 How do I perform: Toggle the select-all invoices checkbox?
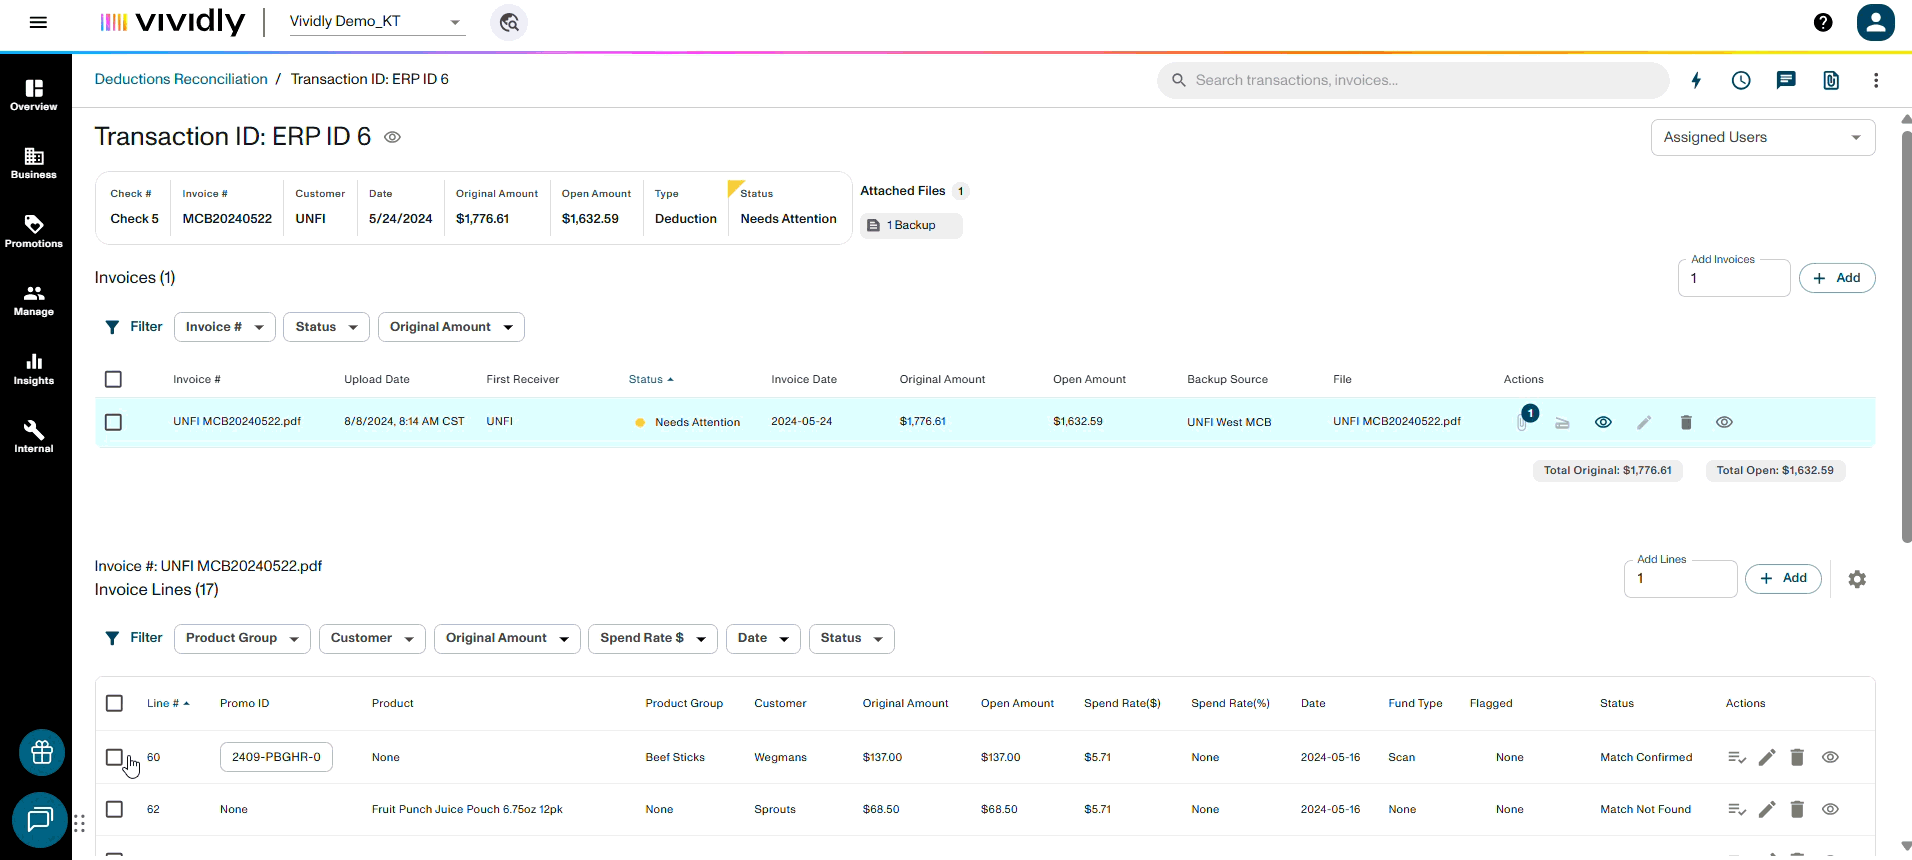[113, 379]
